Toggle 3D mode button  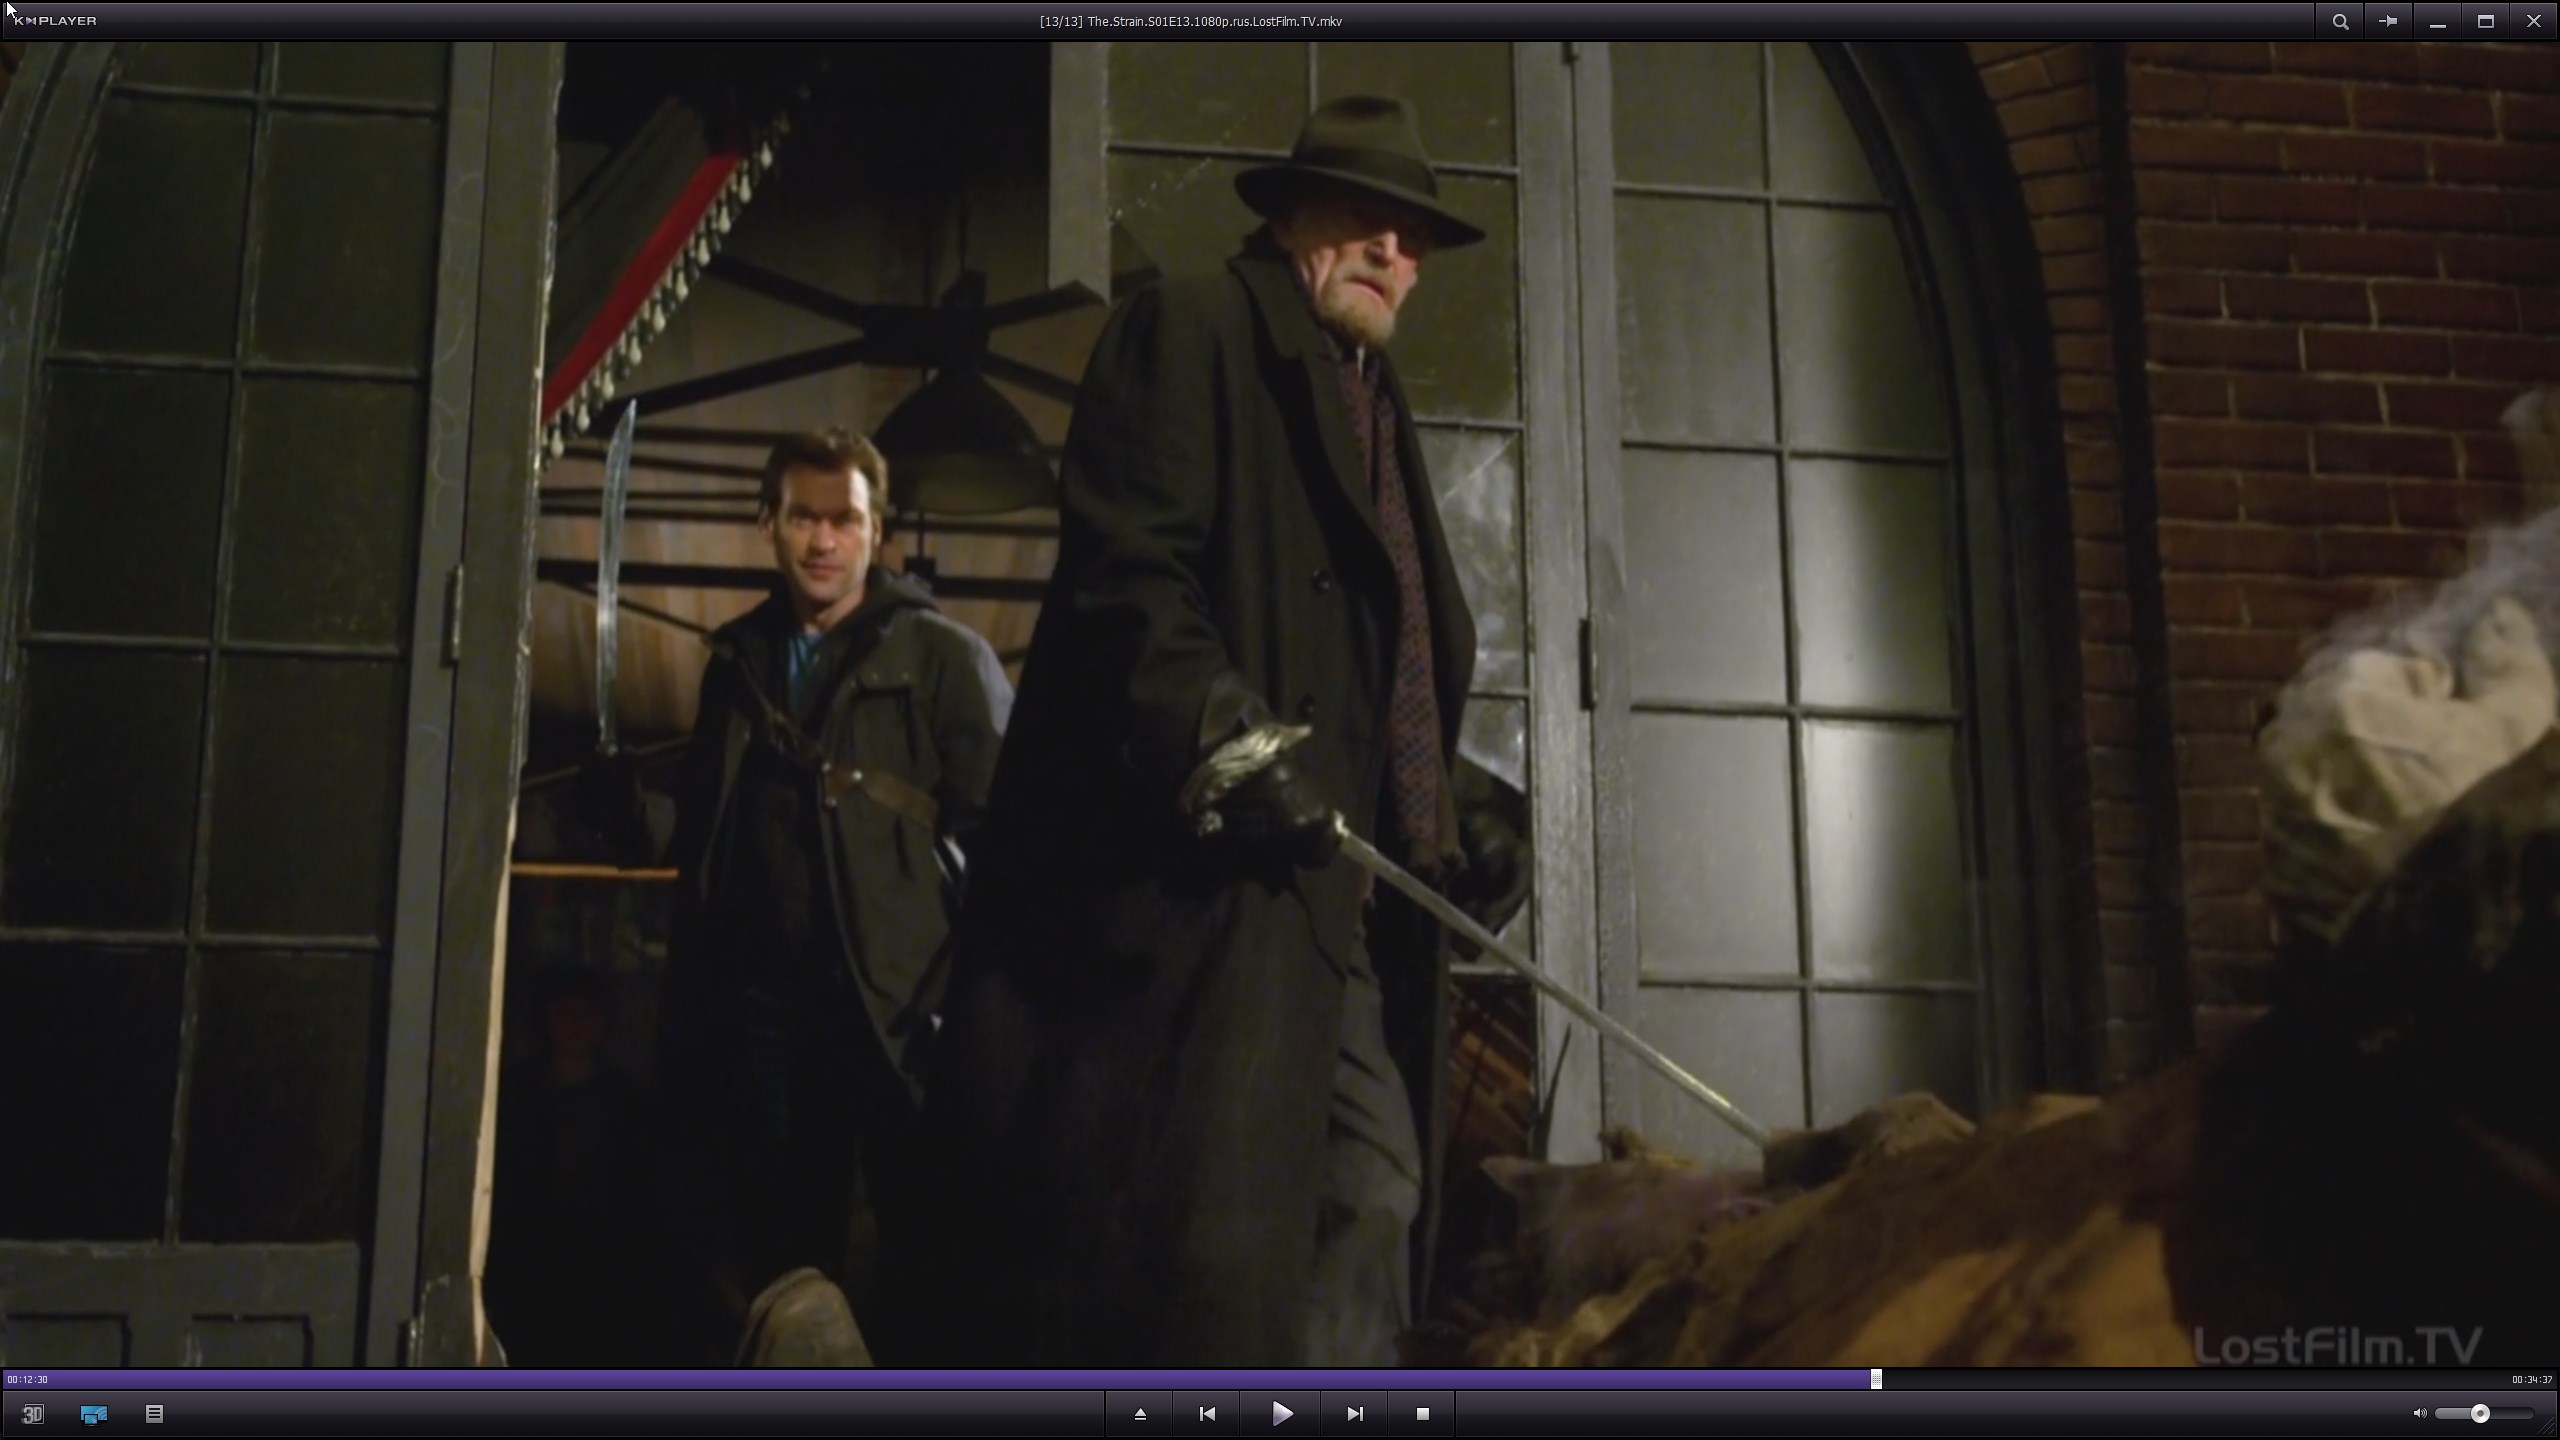tap(33, 1414)
